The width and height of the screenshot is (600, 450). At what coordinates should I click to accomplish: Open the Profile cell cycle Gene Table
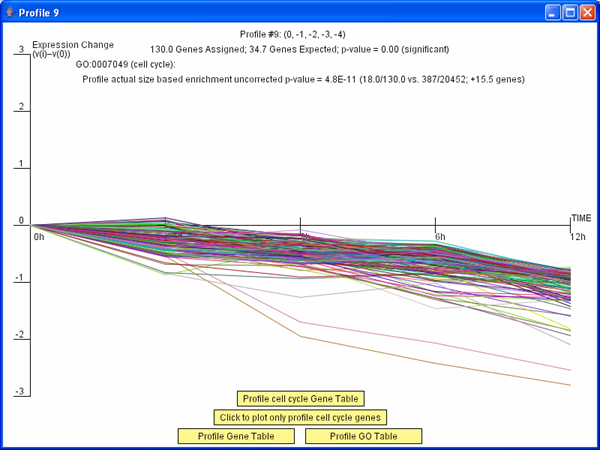point(300,398)
